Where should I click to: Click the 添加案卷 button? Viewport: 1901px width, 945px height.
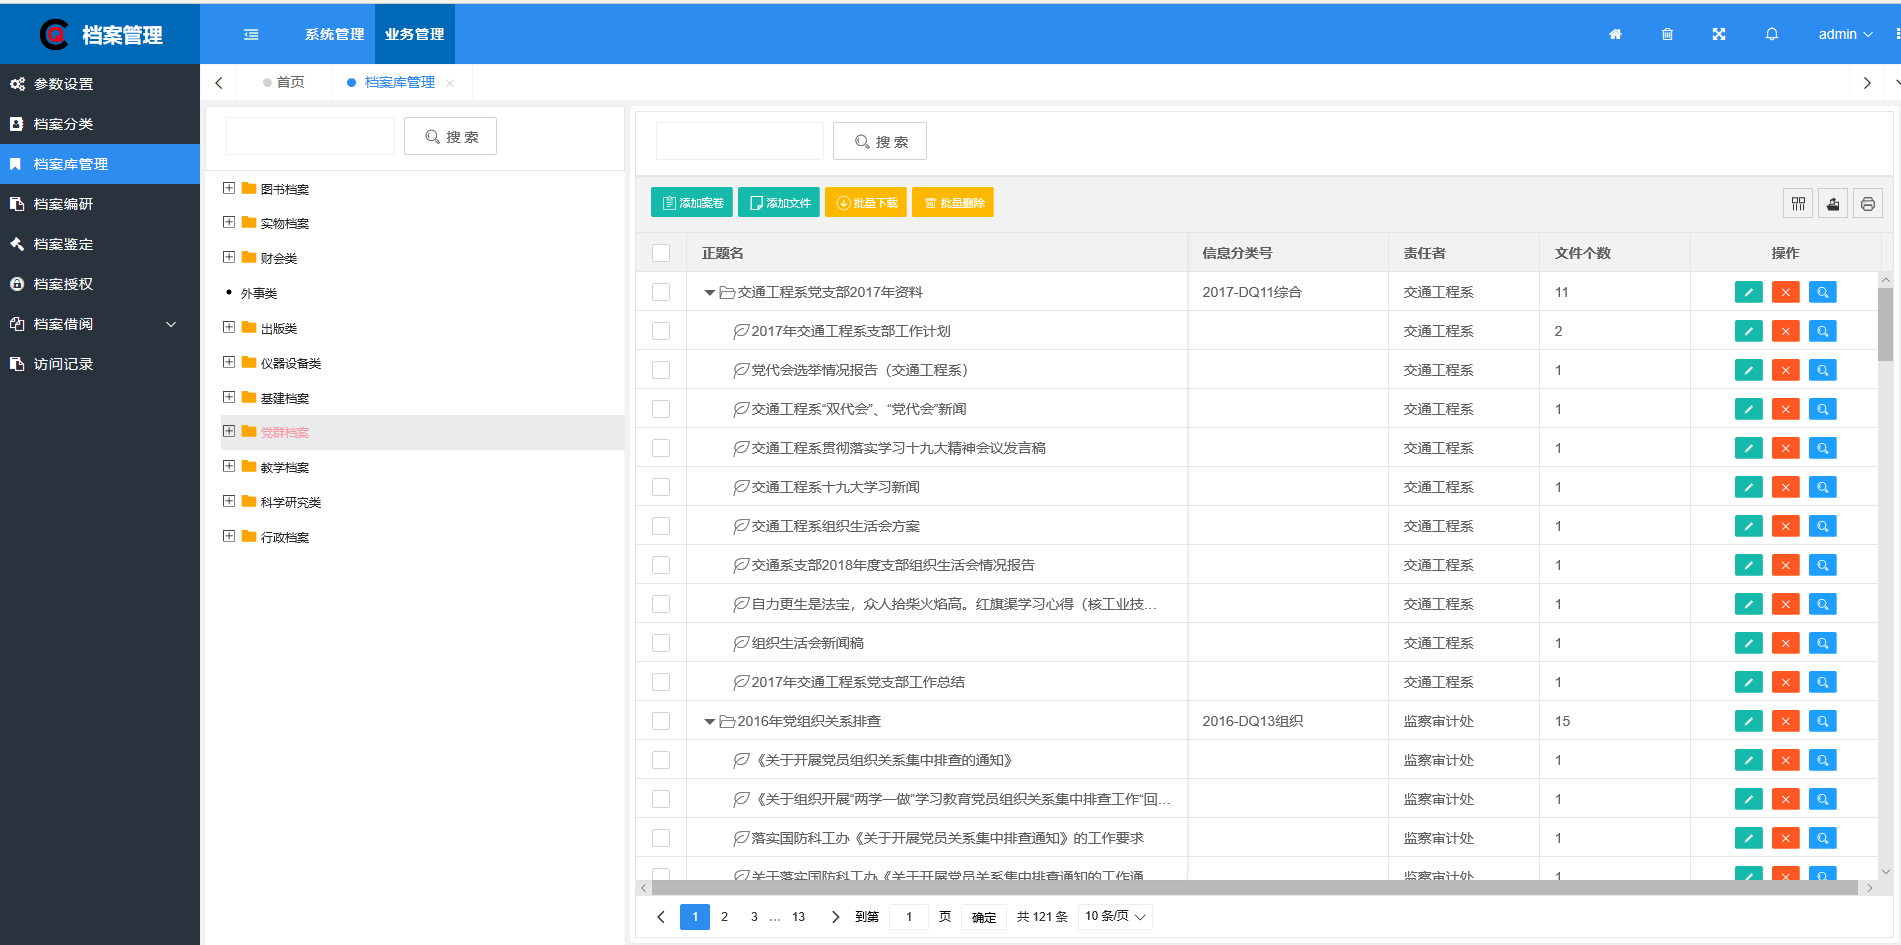(x=691, y=201)
